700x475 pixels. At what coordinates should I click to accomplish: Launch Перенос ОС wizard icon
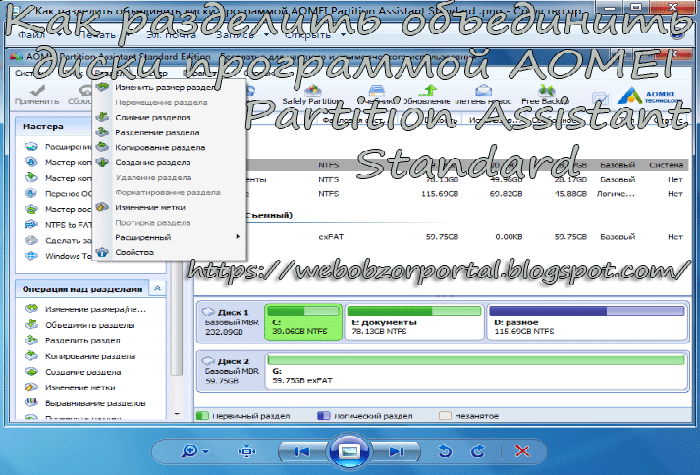(31, 193)
